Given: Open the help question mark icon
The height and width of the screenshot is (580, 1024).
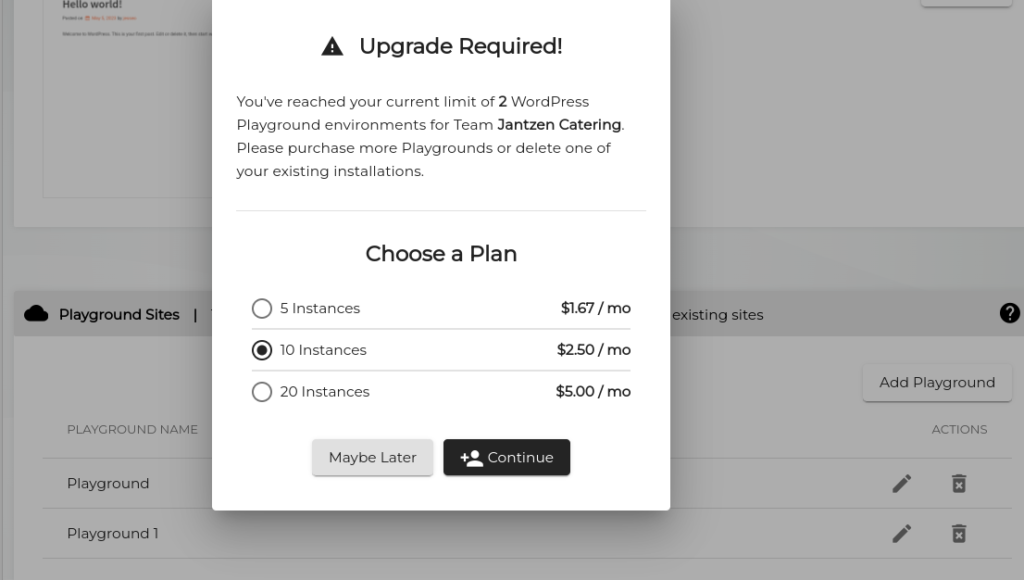Looking at the screenshot, I should click(1009, 313).
